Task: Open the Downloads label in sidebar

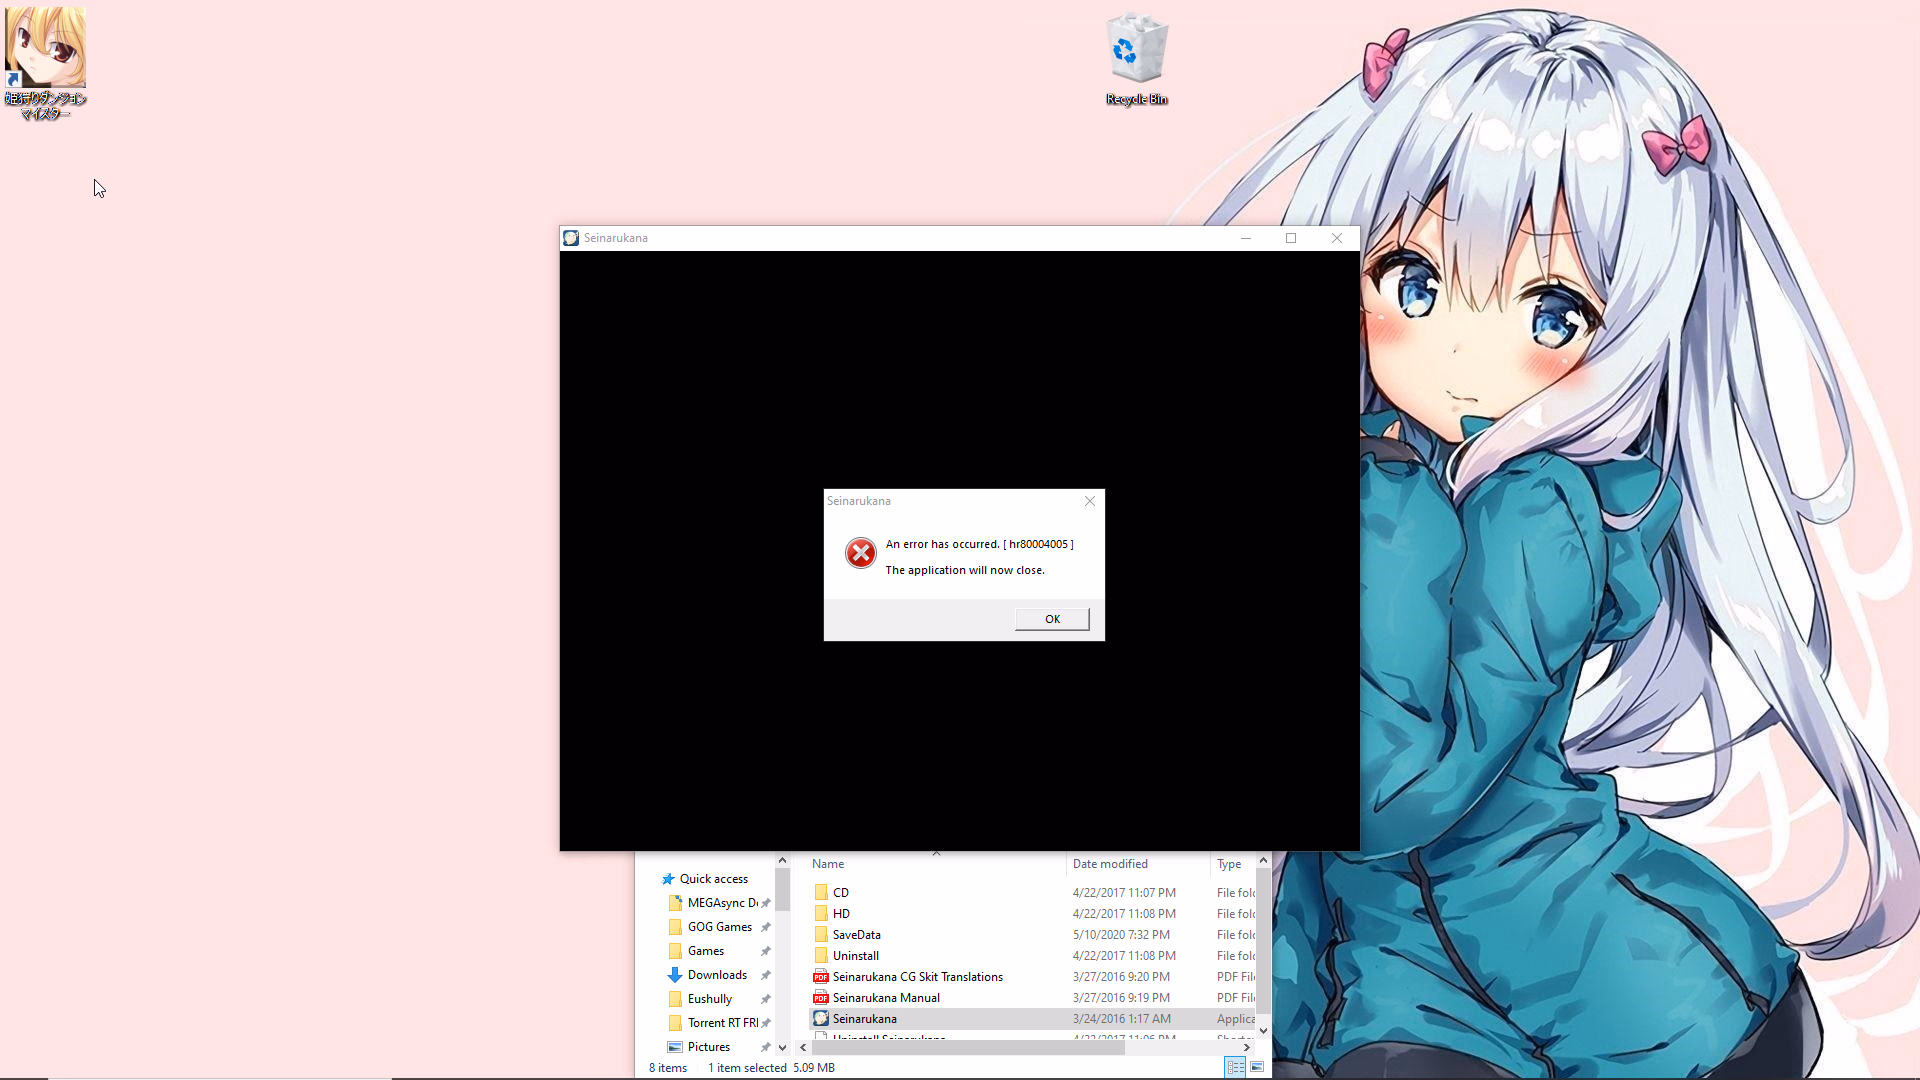Action: coord(717,975)
